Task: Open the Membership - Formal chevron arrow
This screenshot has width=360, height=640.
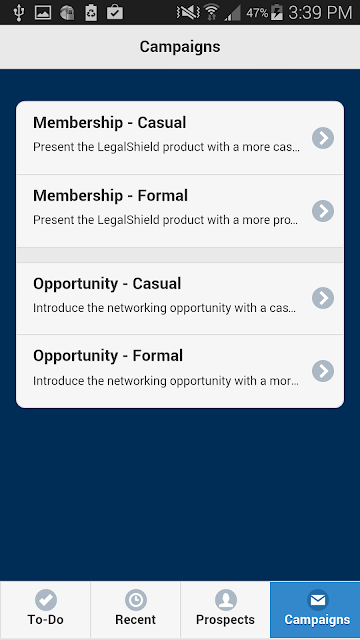Action: click(323, 211)
